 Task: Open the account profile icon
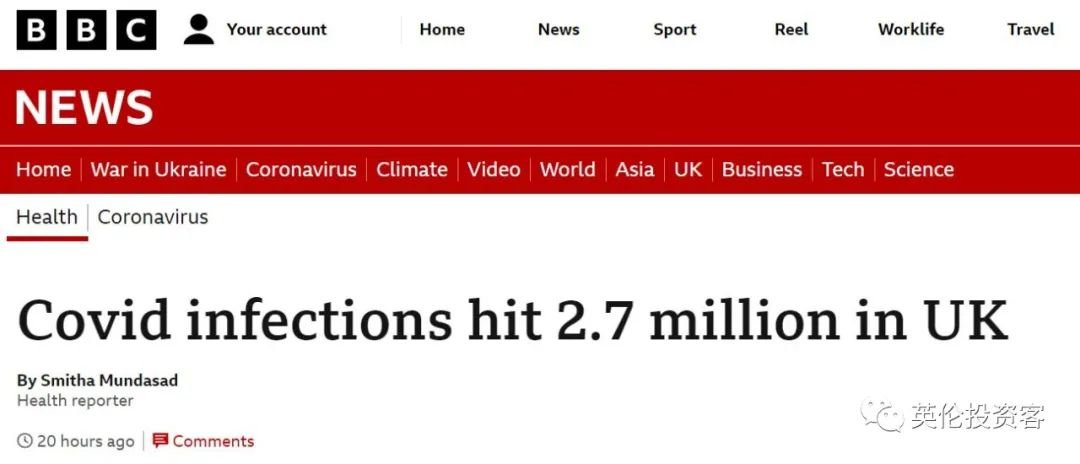198,30
